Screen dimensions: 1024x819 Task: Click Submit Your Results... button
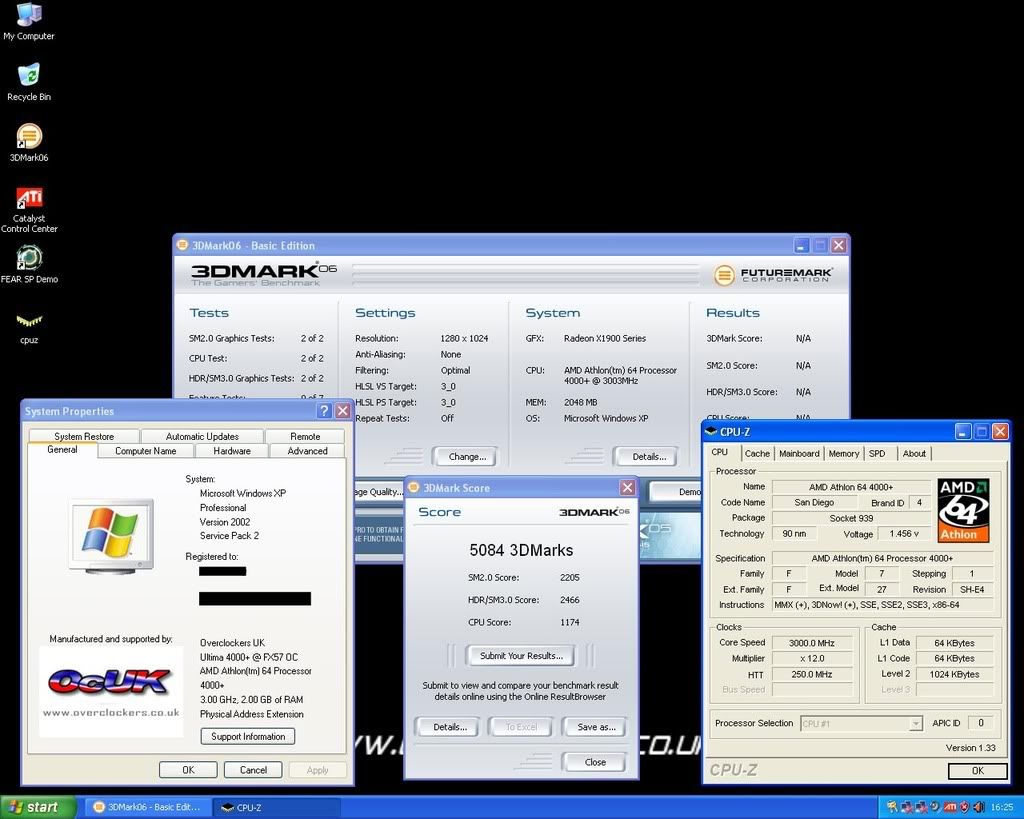click(x=521, y=656)
